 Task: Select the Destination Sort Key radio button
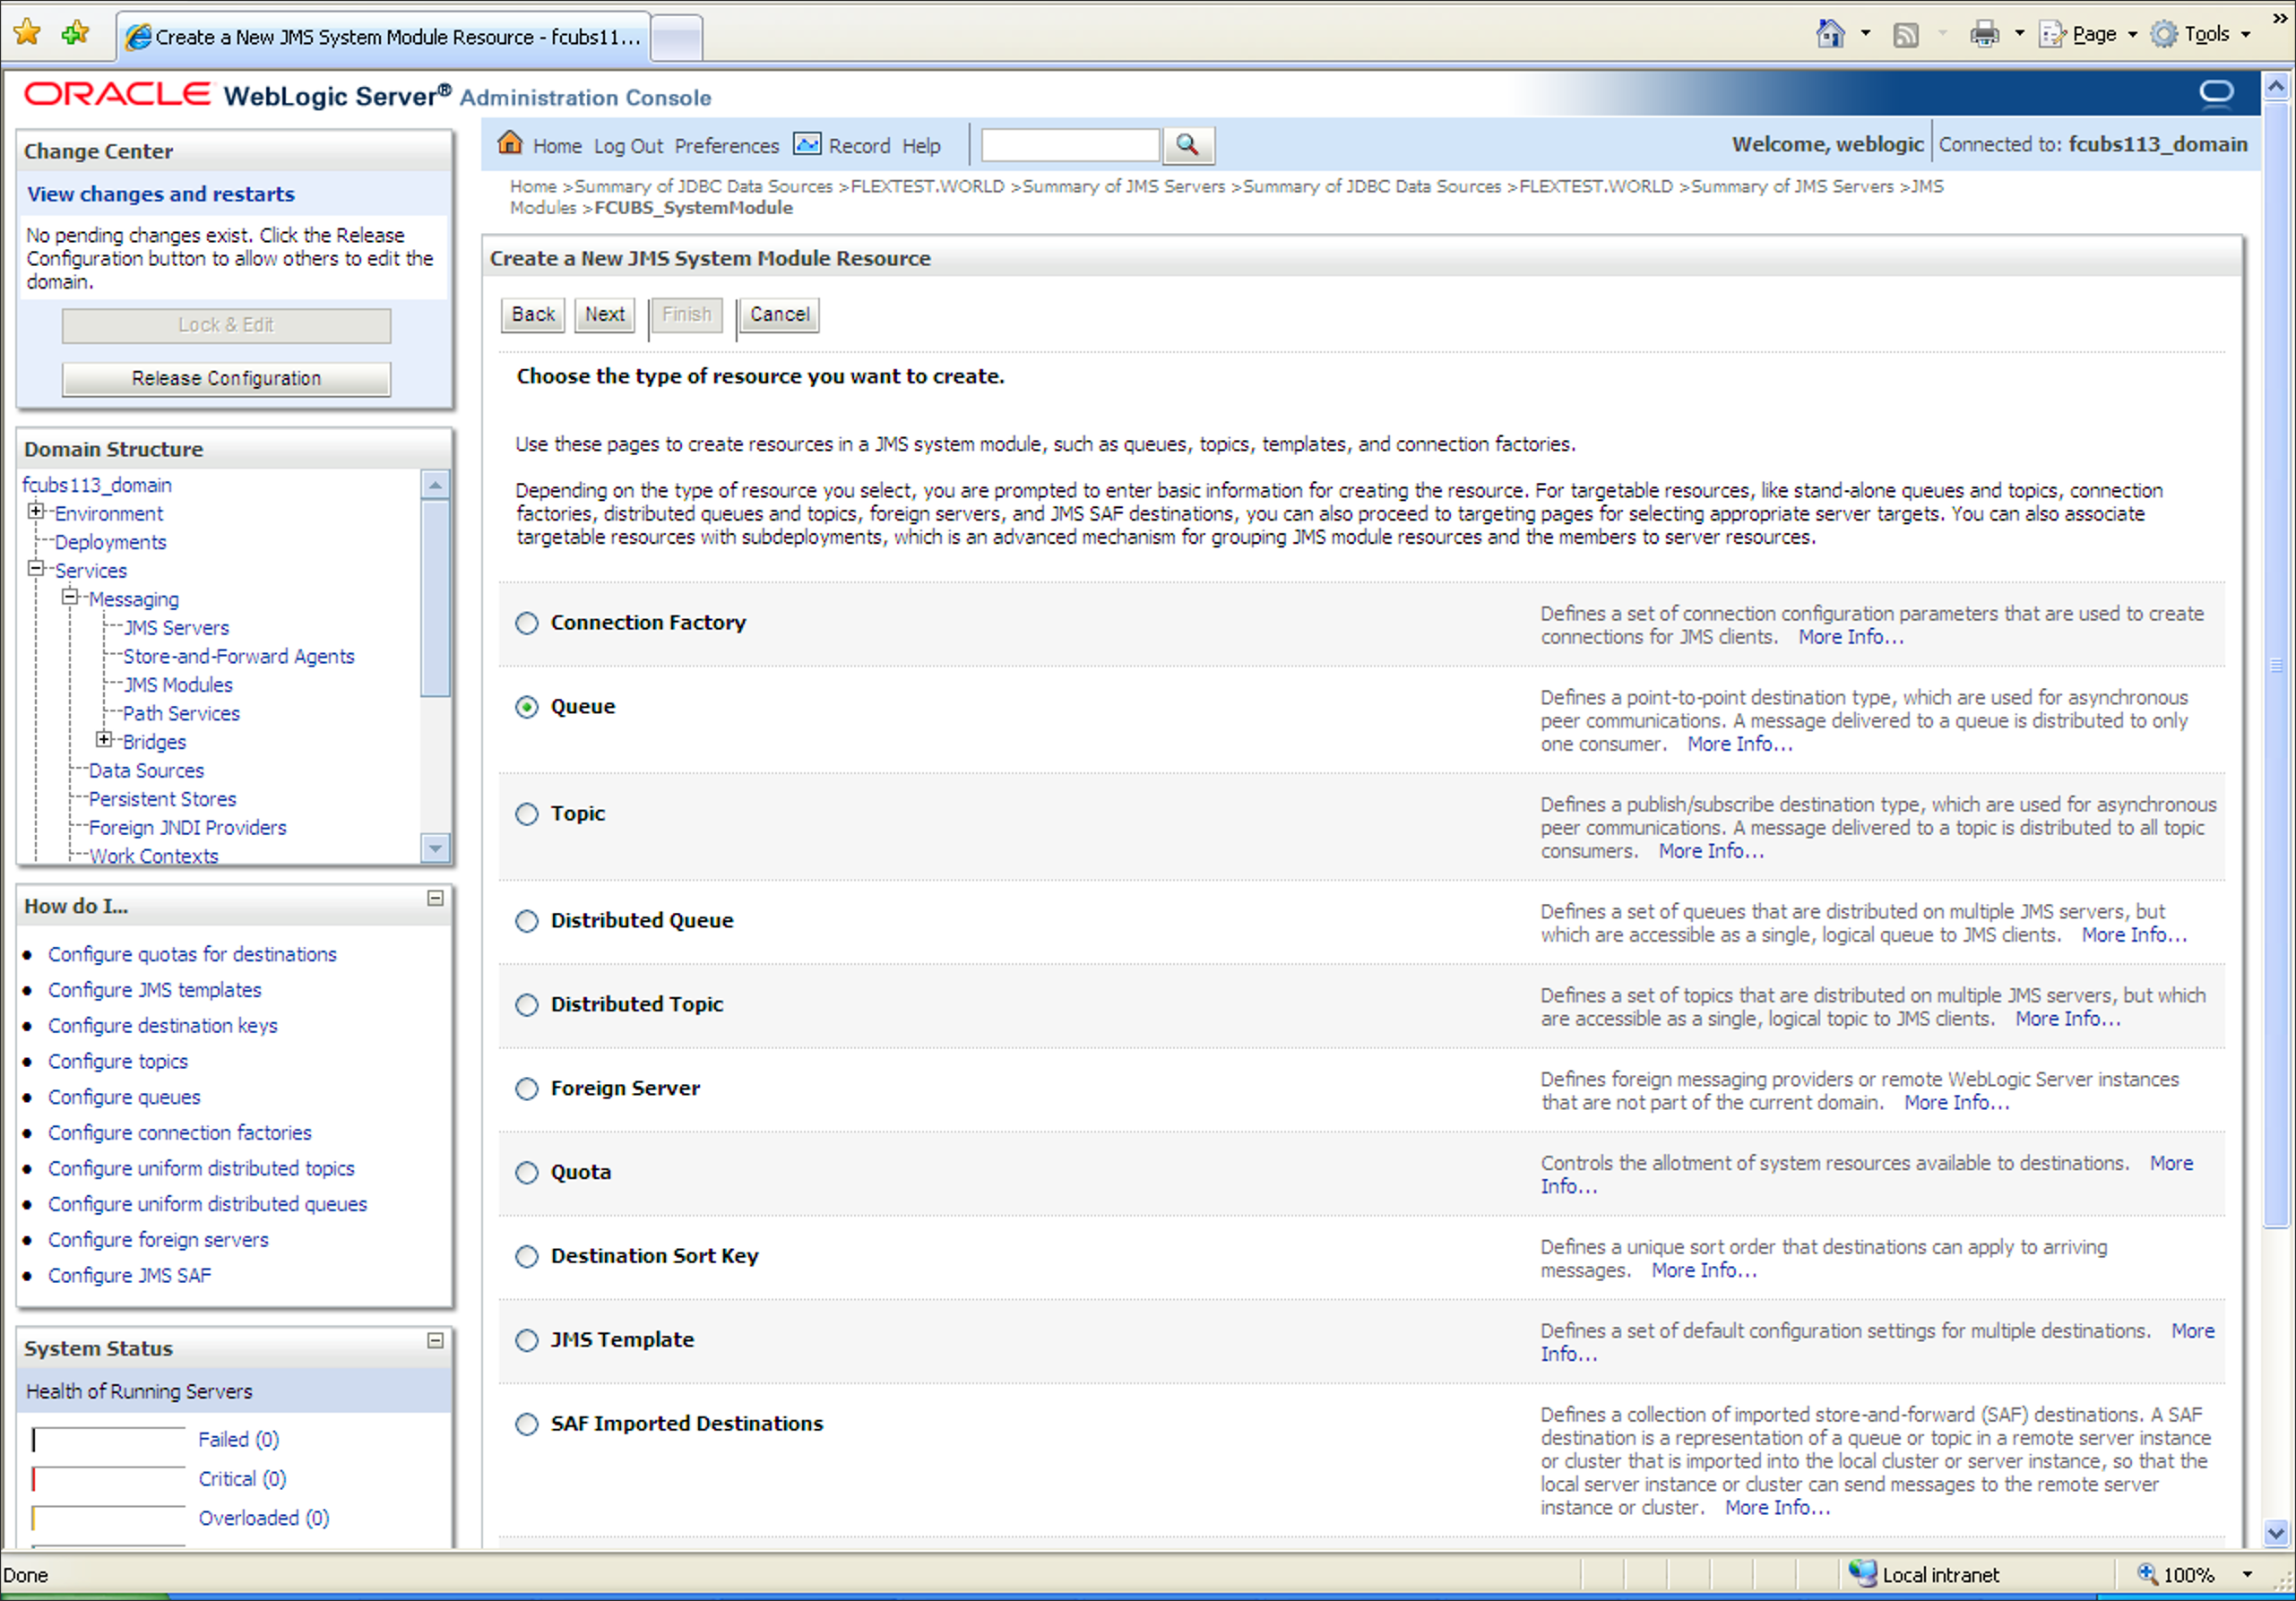tap(527, 1257)
